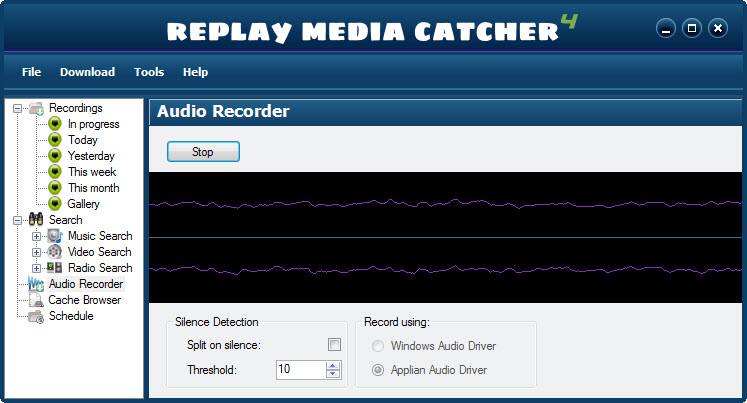Open the Download menu
The width and height of the screenshot is (747, 403).
pos(87,72)
